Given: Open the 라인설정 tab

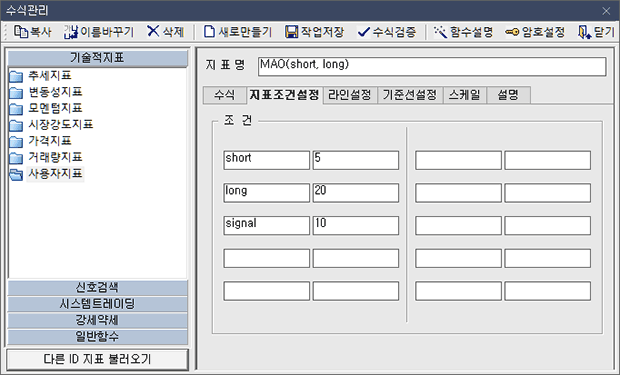Looking at the screenshot, I should pyautogui.click(x=350, y=95).
